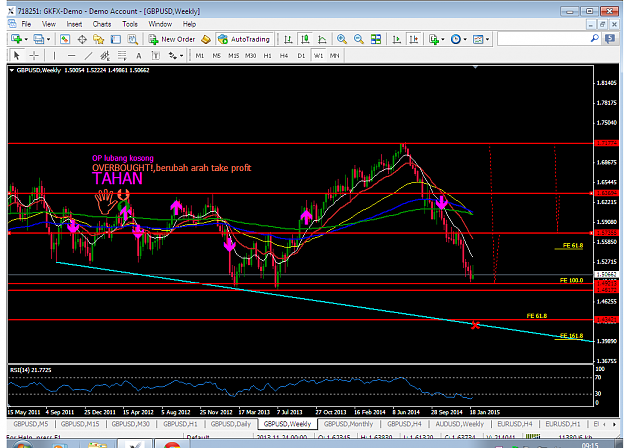Select the Fibonacci Retracement tool
This screenshot has width=625, height=448.
coord(122,55)
